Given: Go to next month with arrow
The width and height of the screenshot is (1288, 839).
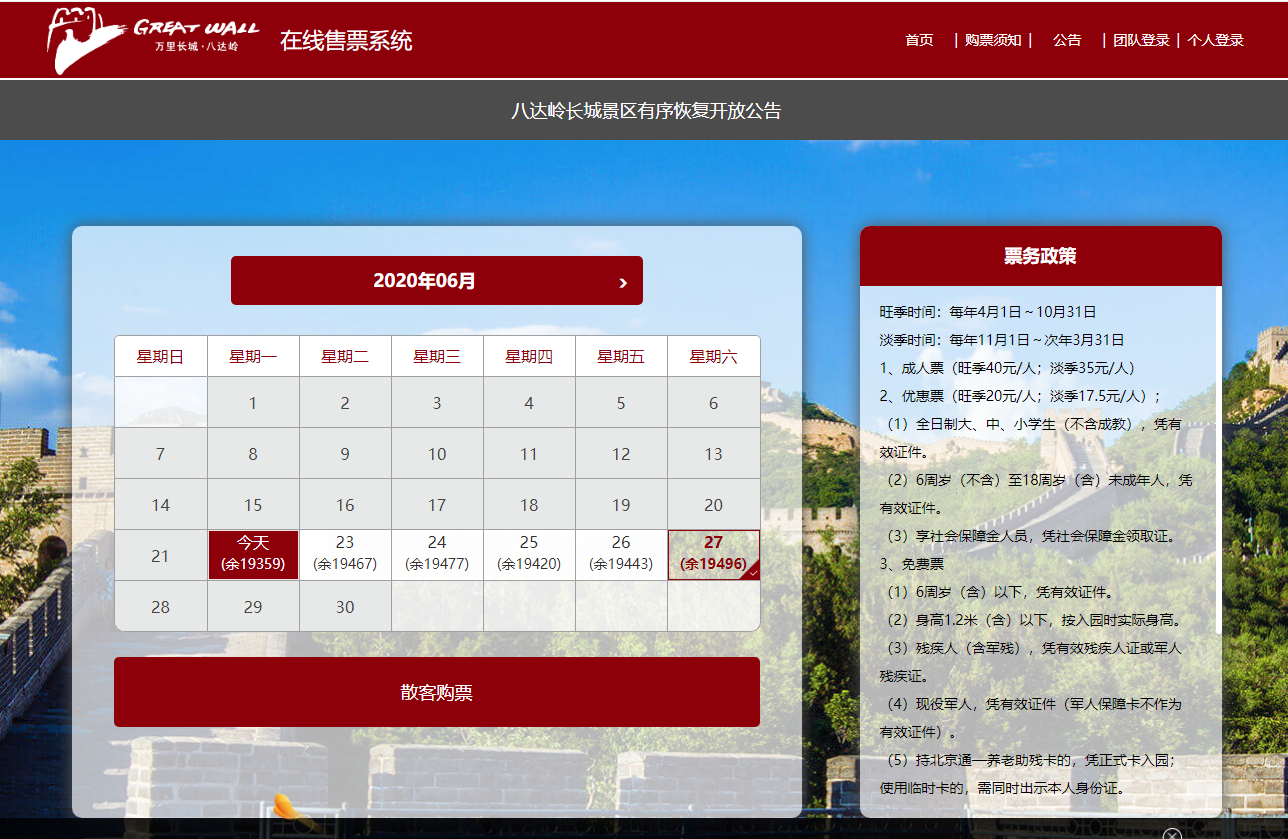Looking at the screenshot, I should point(623,283).
